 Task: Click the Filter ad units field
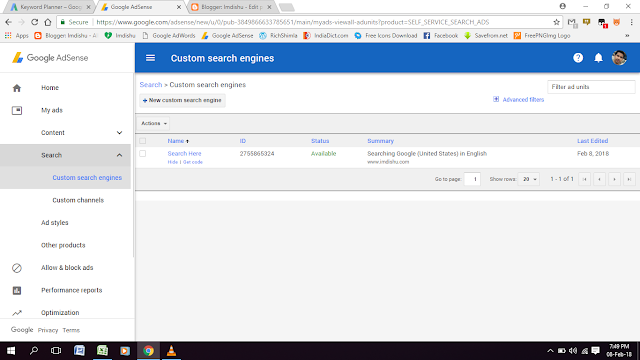(591, 87)
